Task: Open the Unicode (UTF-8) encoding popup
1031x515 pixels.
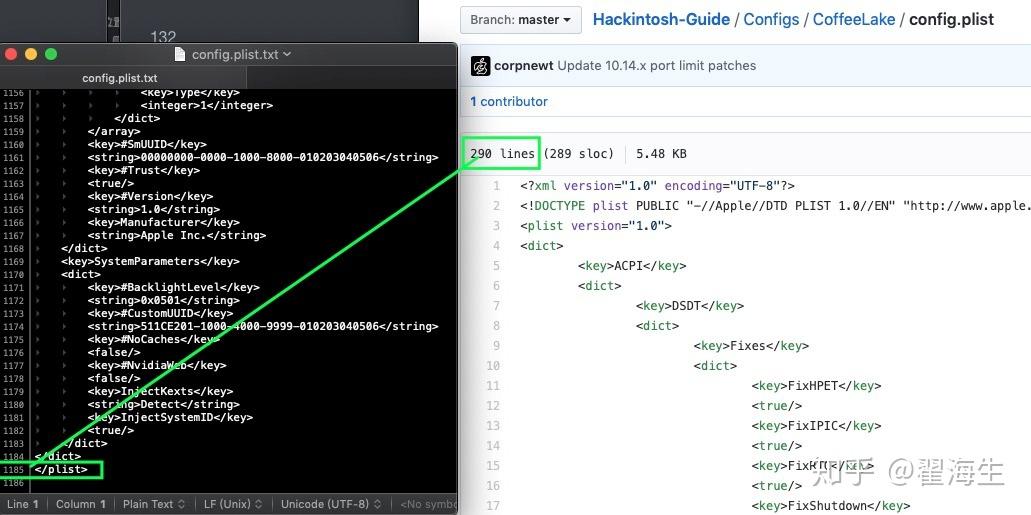Action: pyautogui.click(x=331, y=504)
